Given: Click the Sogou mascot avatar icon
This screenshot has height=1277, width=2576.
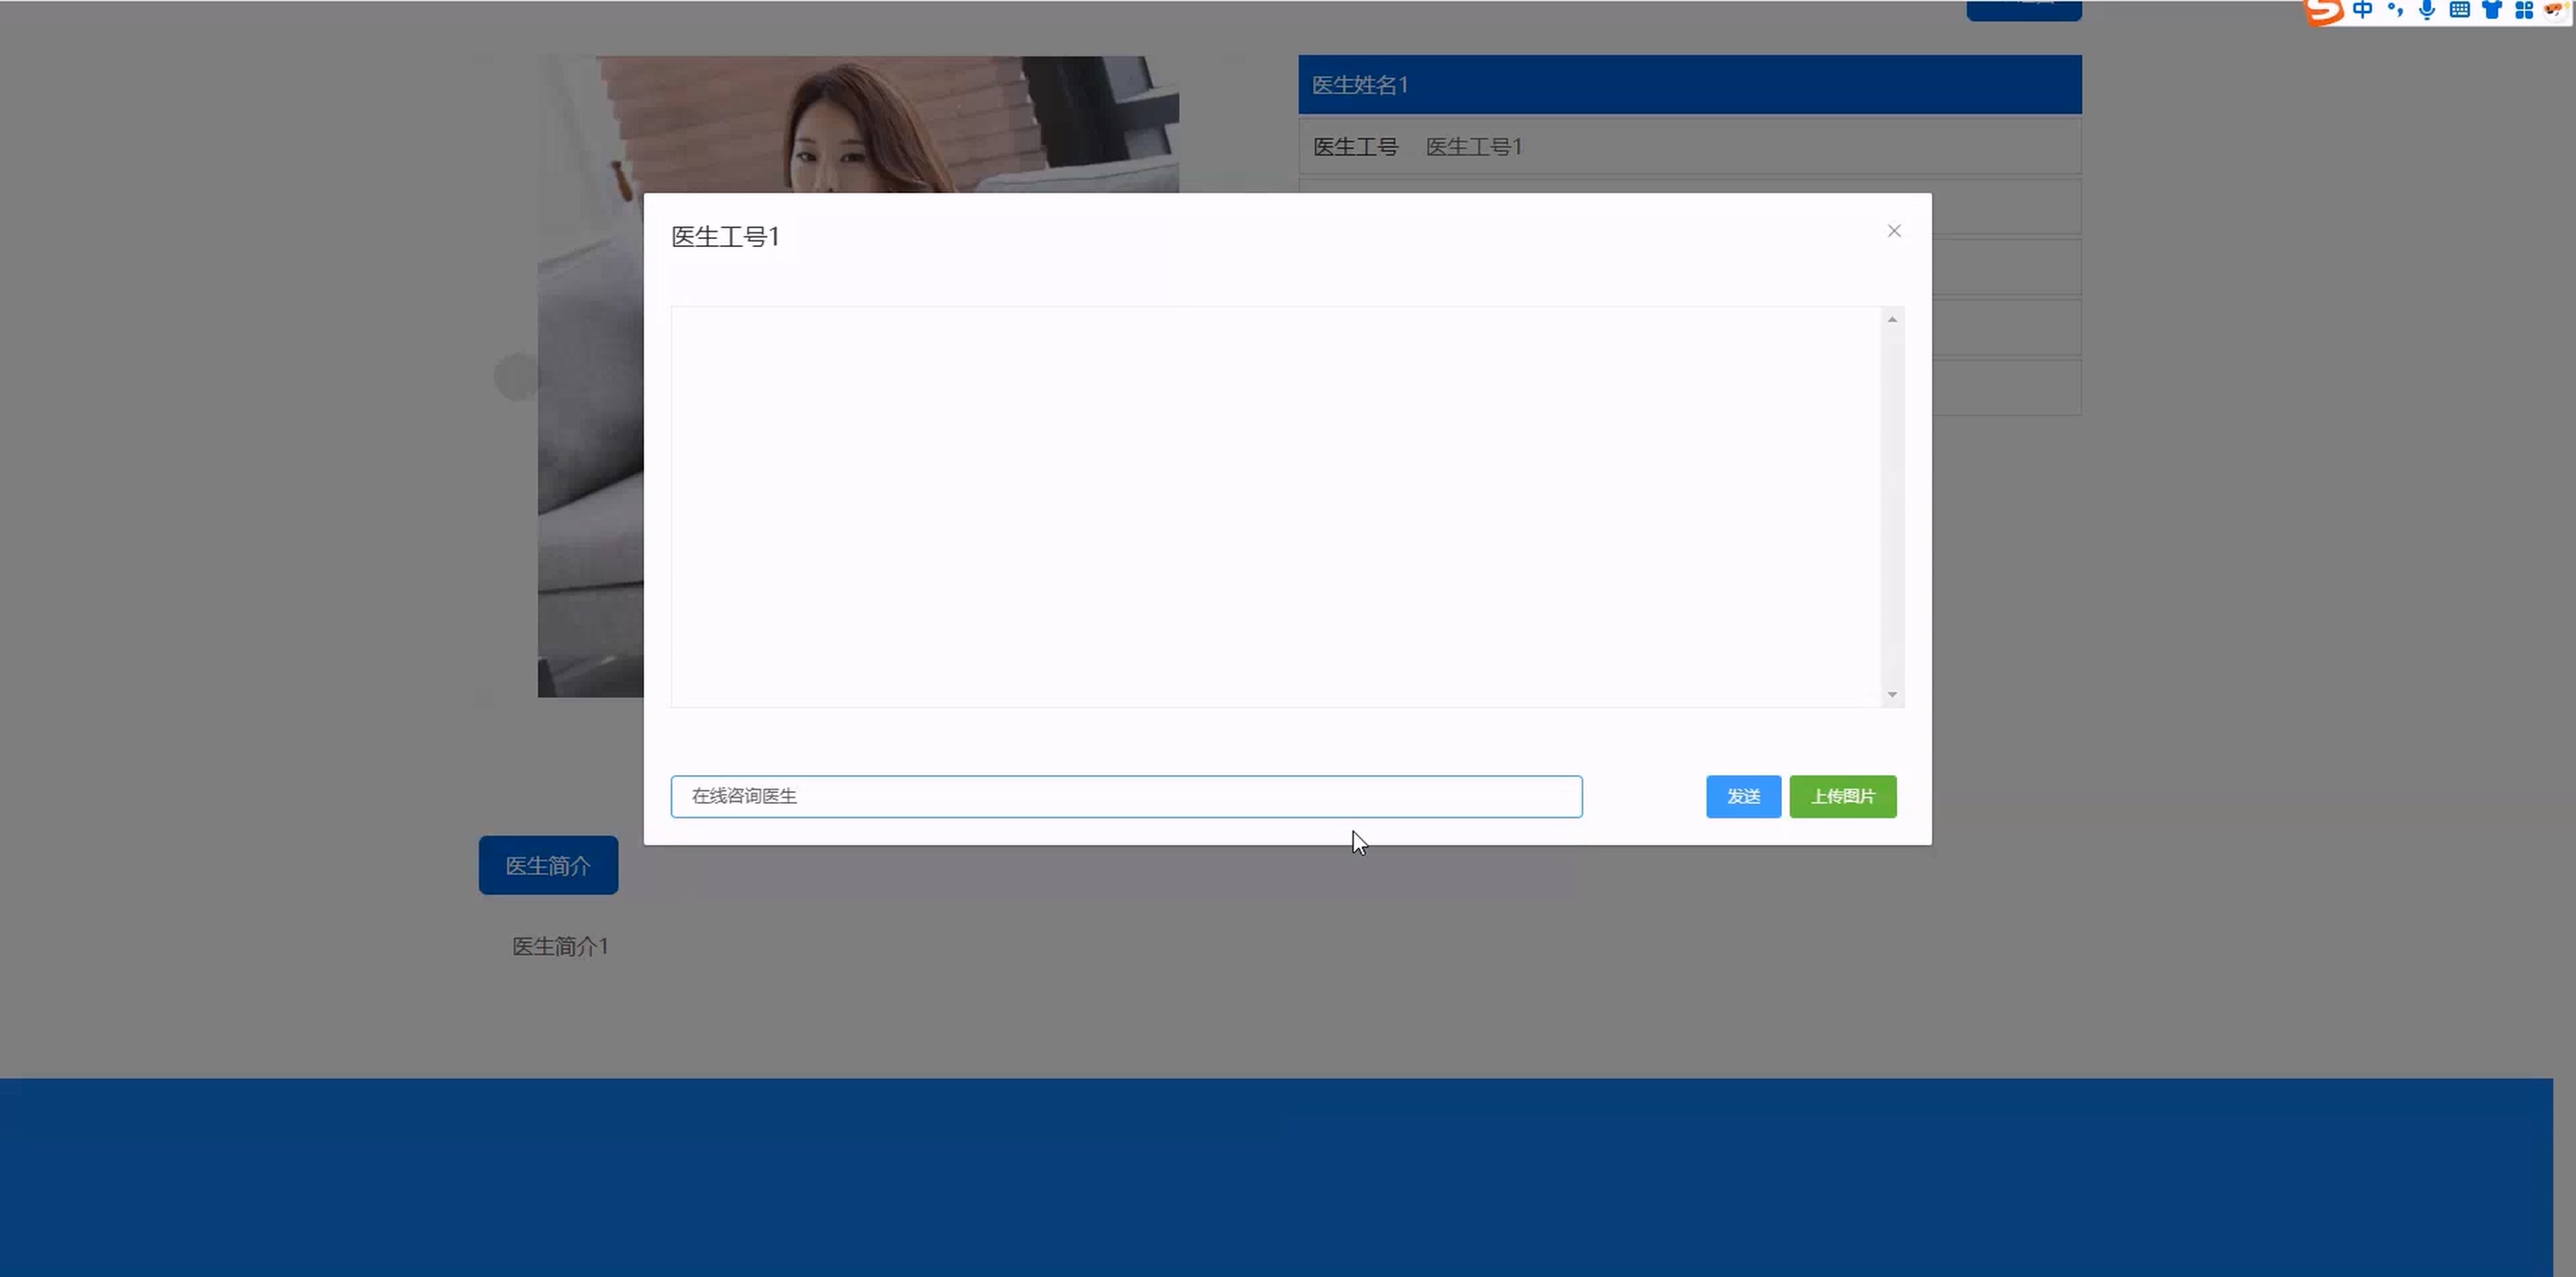Looking at the screenshot, I should click(2555, 10).
